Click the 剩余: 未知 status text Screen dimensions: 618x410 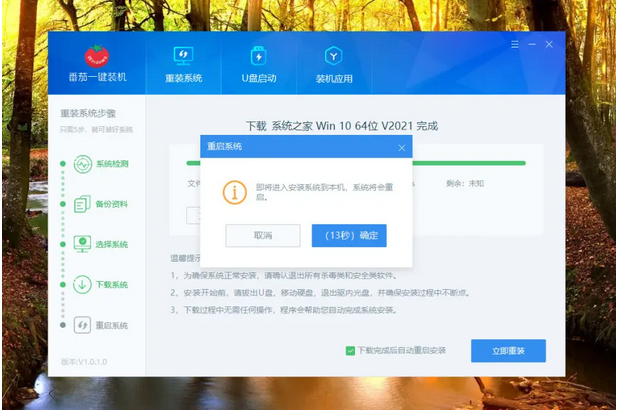[465, 183]
